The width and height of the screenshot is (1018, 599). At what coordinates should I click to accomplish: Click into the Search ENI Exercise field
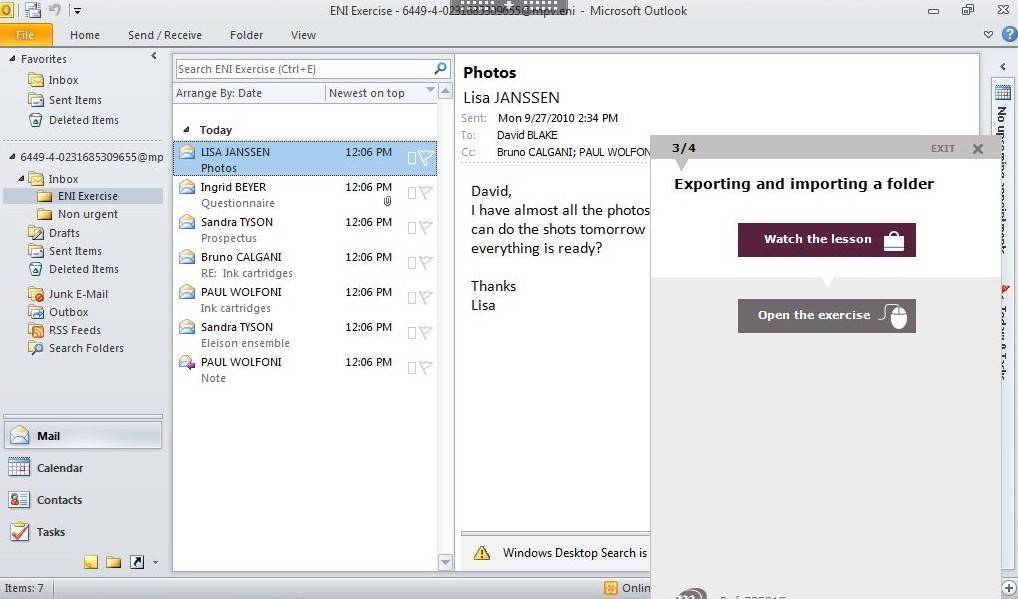pos(300,69)
